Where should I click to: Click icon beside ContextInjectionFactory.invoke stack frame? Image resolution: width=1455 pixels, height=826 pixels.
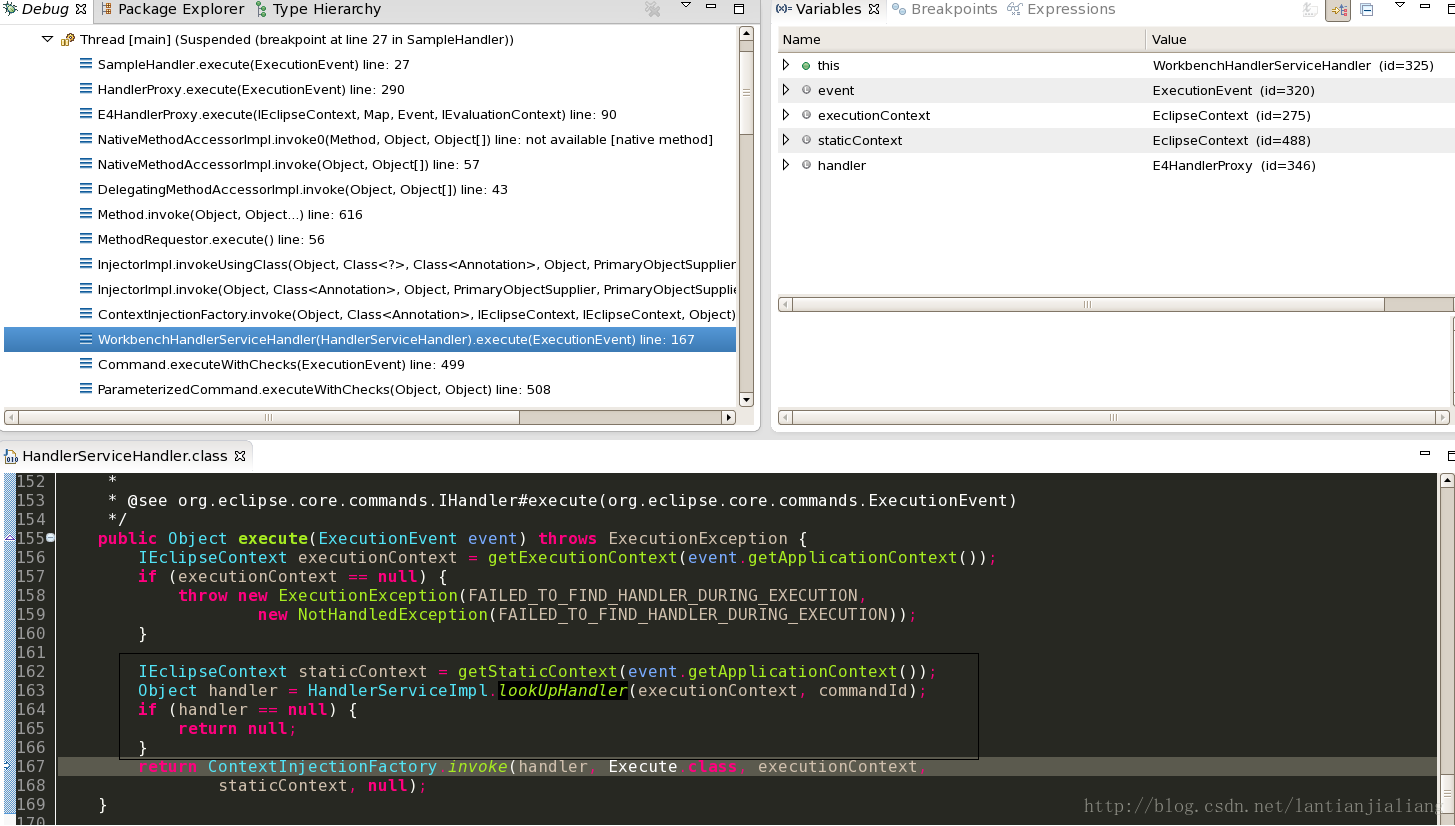[x=86, y=314]
